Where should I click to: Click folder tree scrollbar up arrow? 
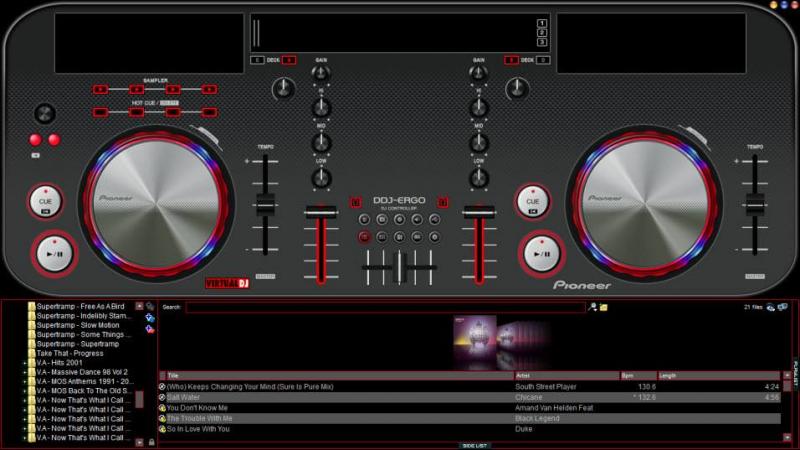pyautogui.click(x=139, y=306)
